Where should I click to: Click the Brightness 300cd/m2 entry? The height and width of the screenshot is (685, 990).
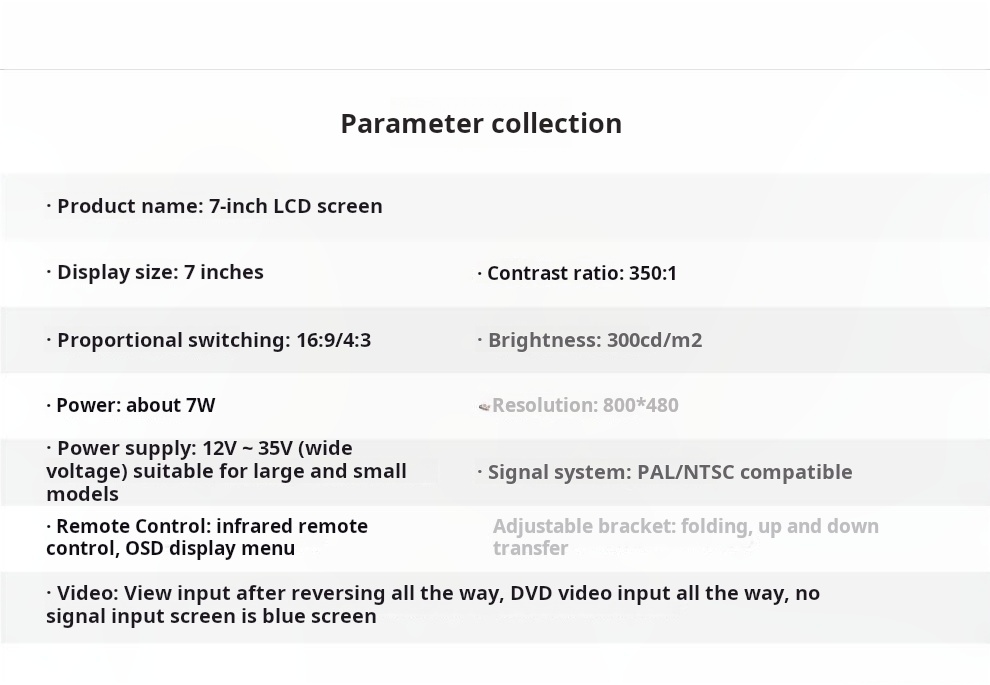coord(590,340)
